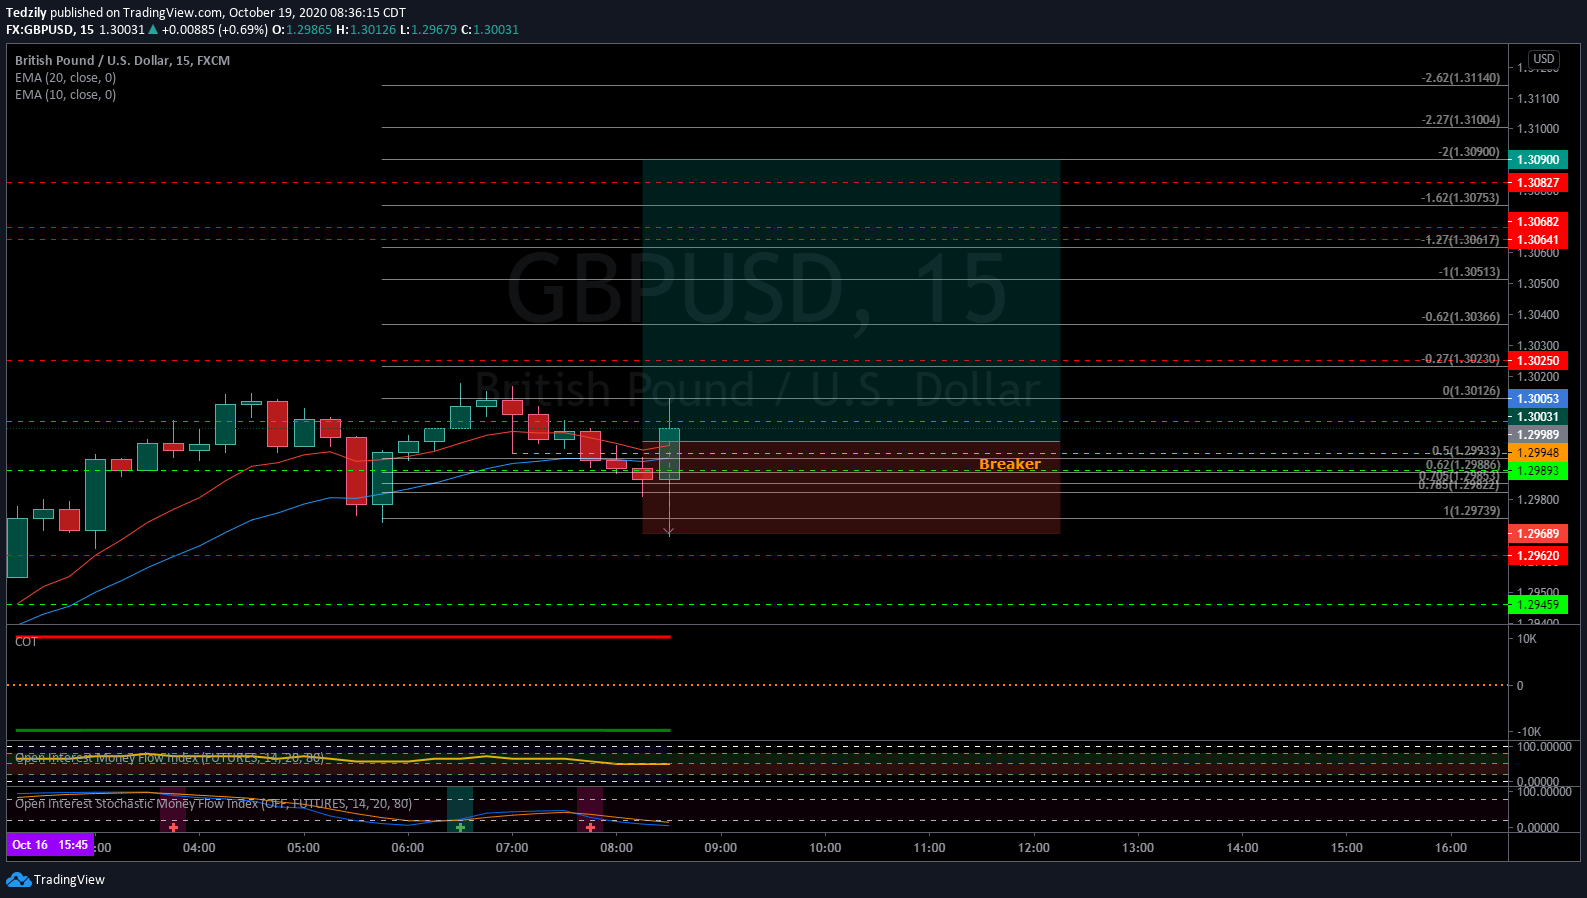Viewport: 1587px width, 898px height.
Task: Click the purple Oct 16 15:45 date label
Action: click(x=50, y=845)
